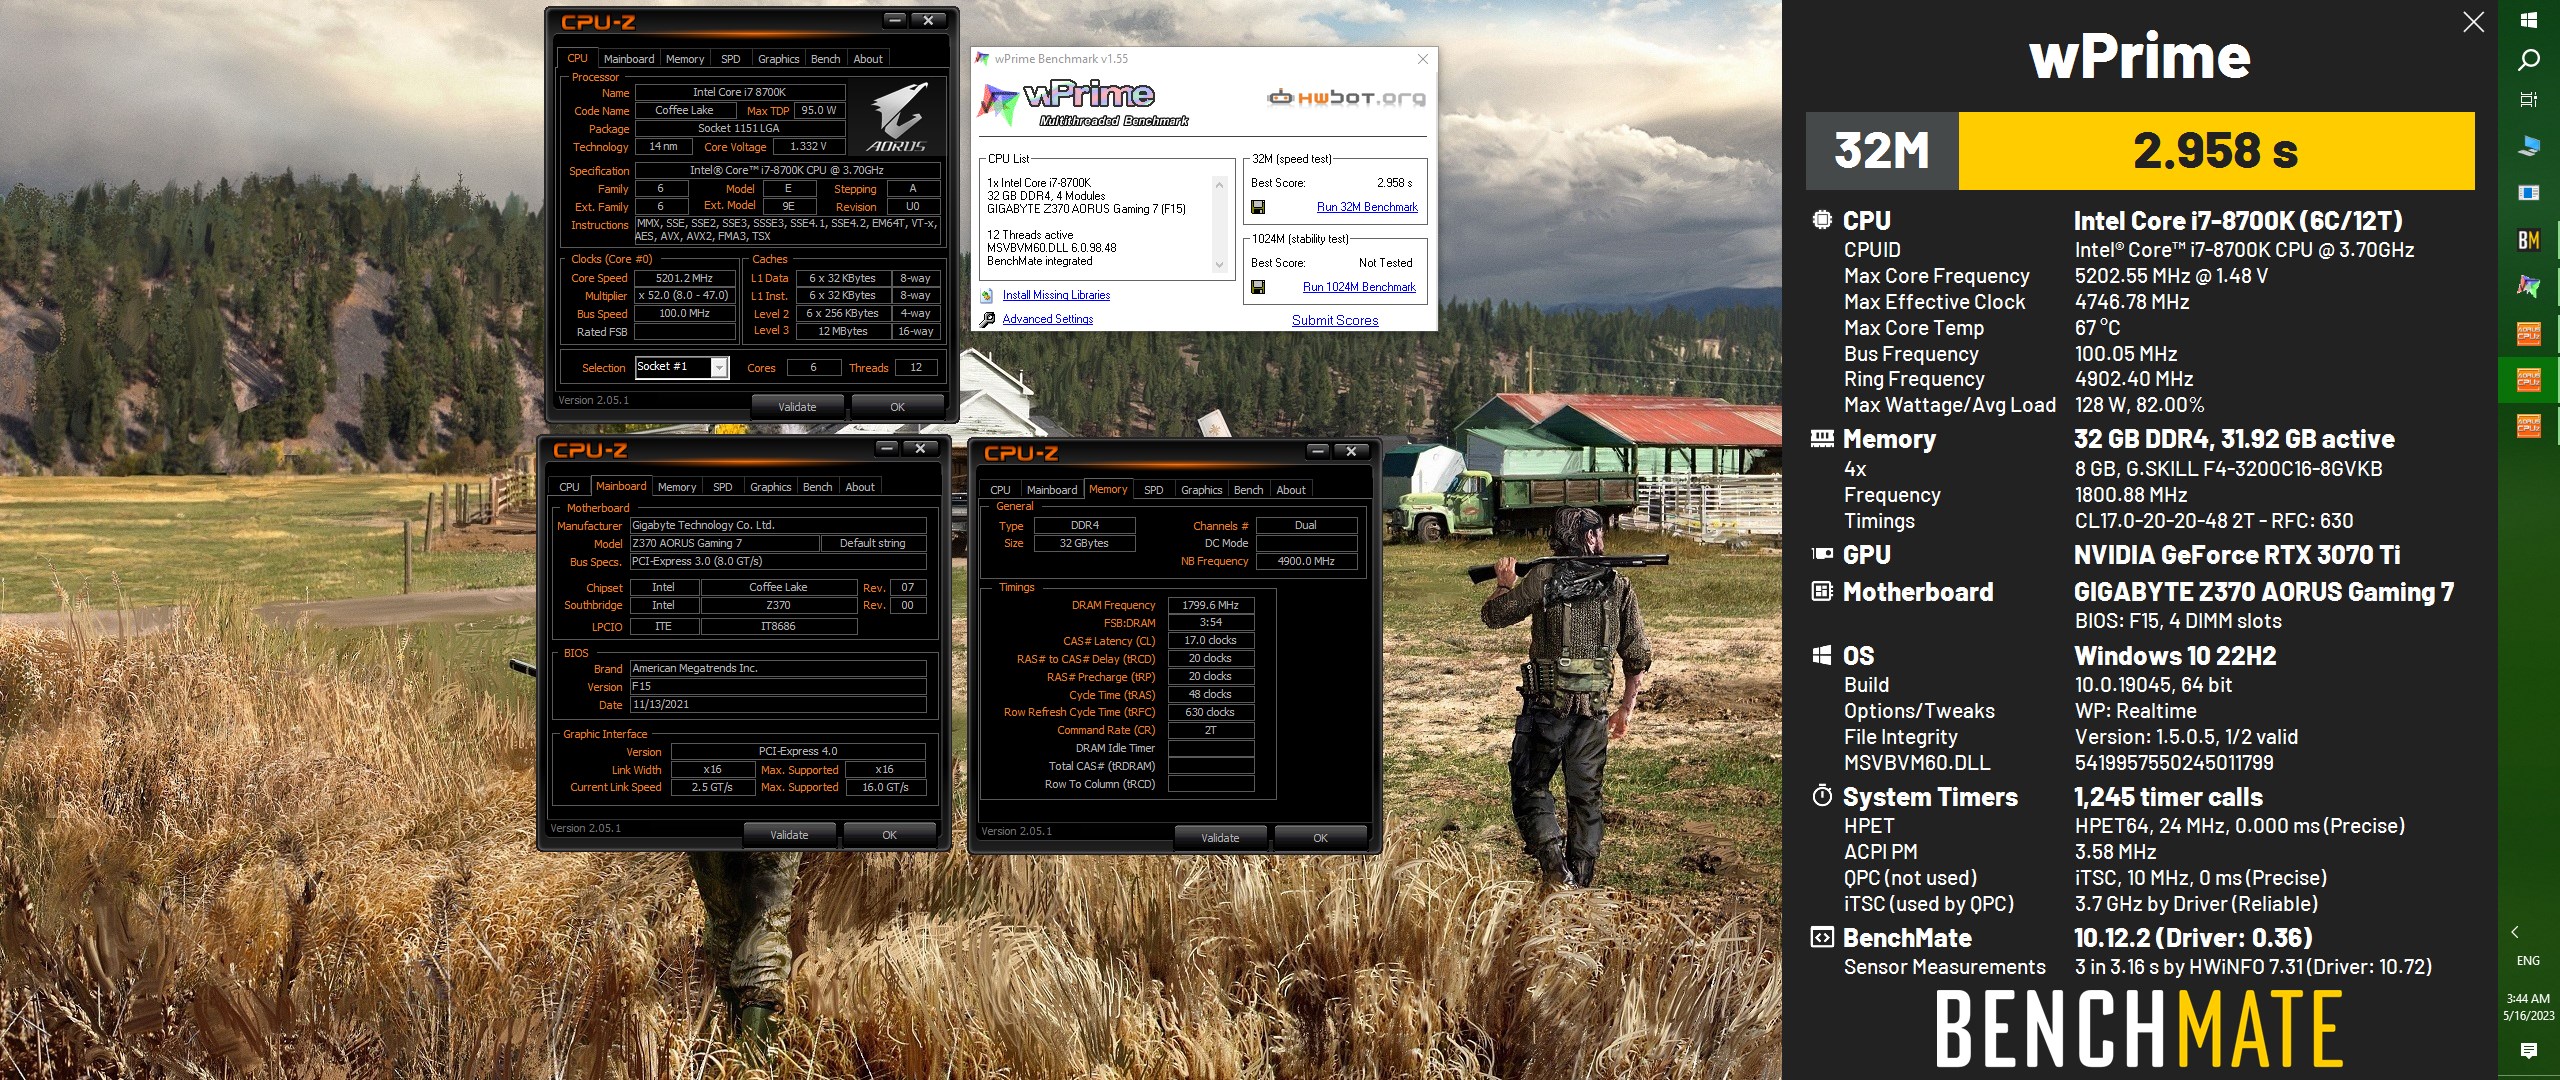Click the highlighted active CPU-Z taskbar icon

(2529, 380)
